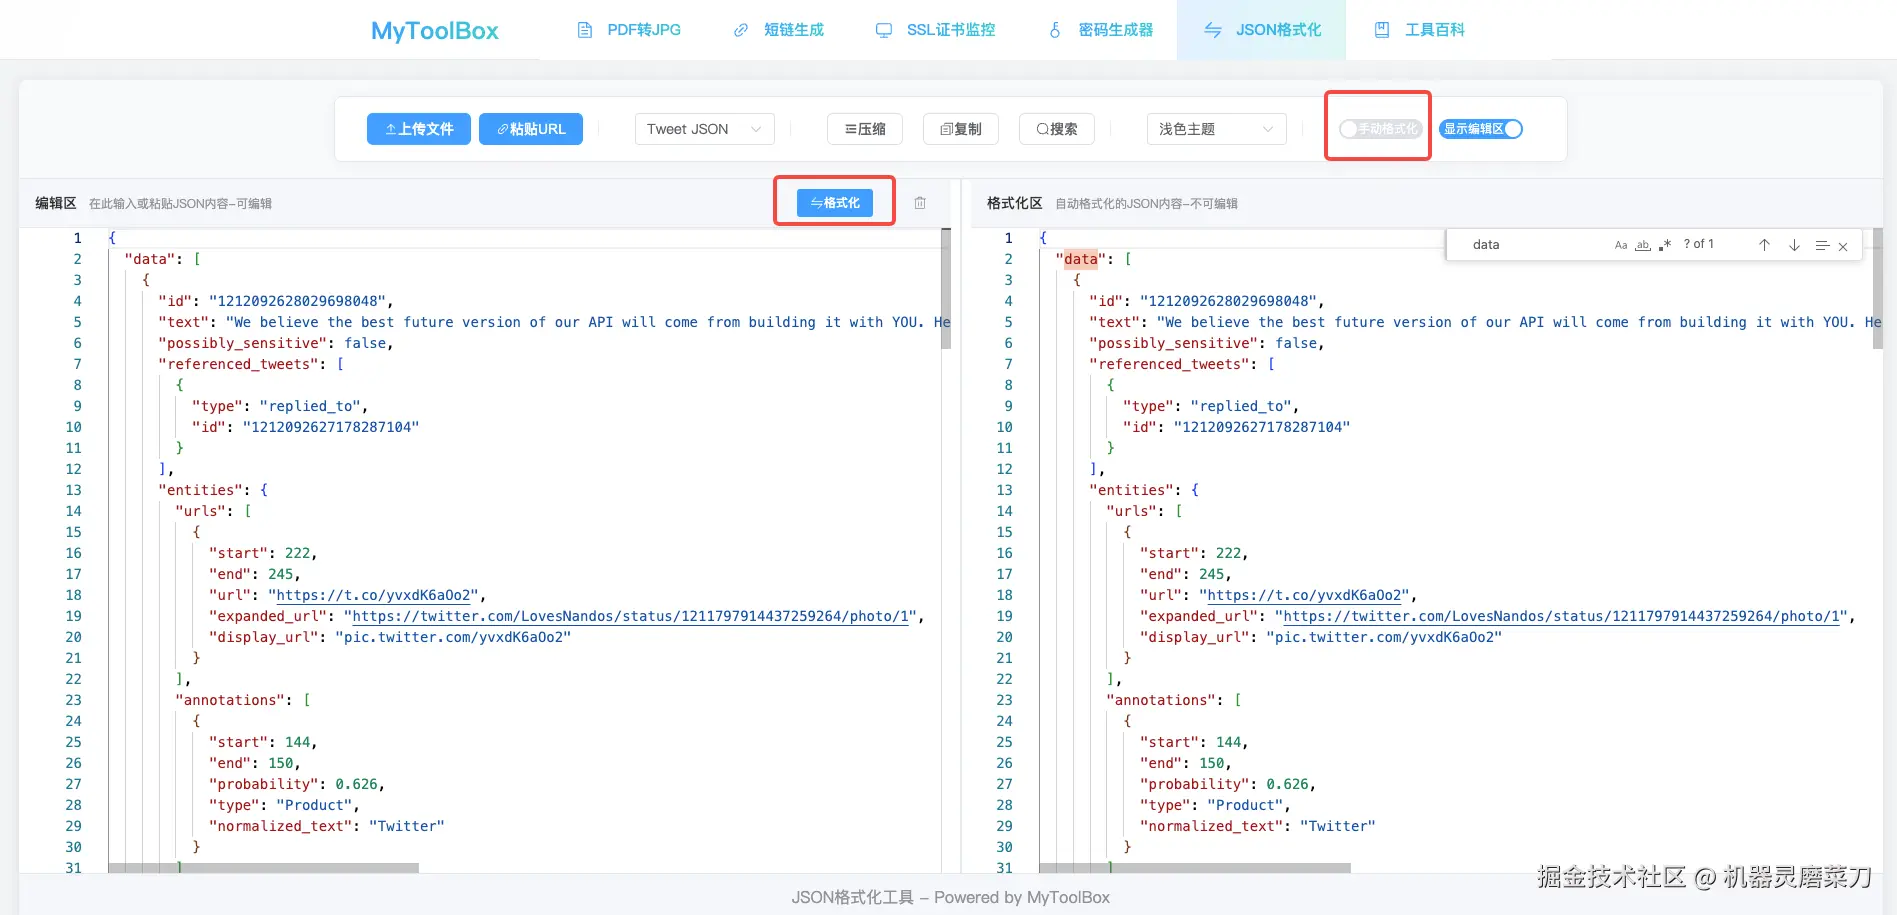Click the 复制 copy button

(x=961, y=129)
